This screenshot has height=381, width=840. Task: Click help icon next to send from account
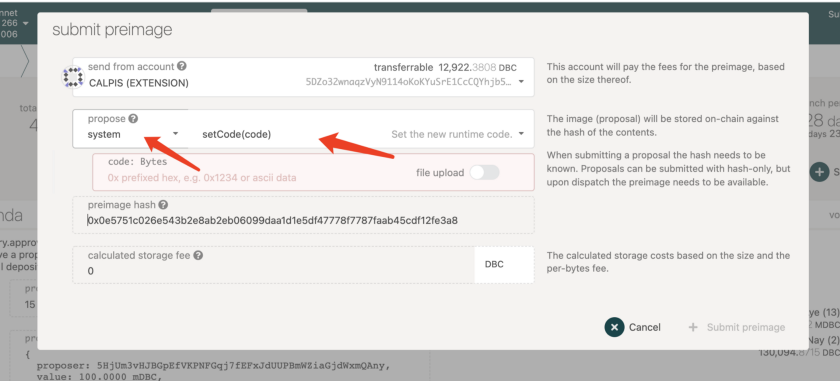click(x=182, y=66)
